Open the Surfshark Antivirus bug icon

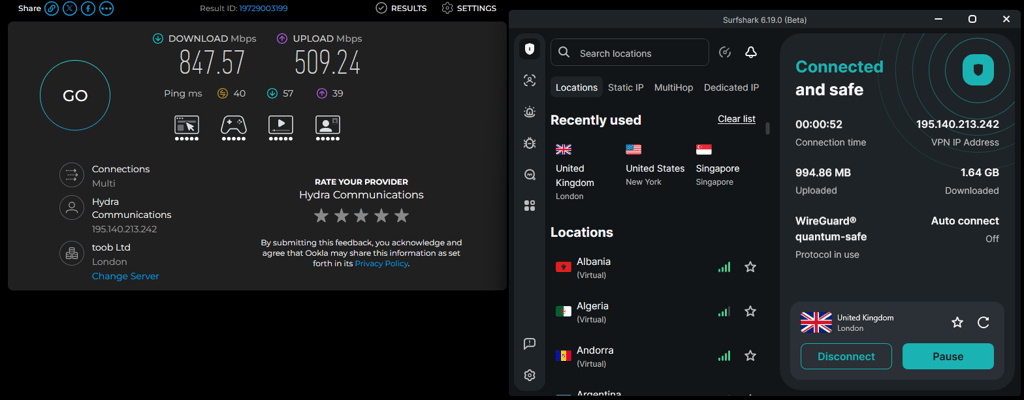pyautogui.click(x=530, y=143)
